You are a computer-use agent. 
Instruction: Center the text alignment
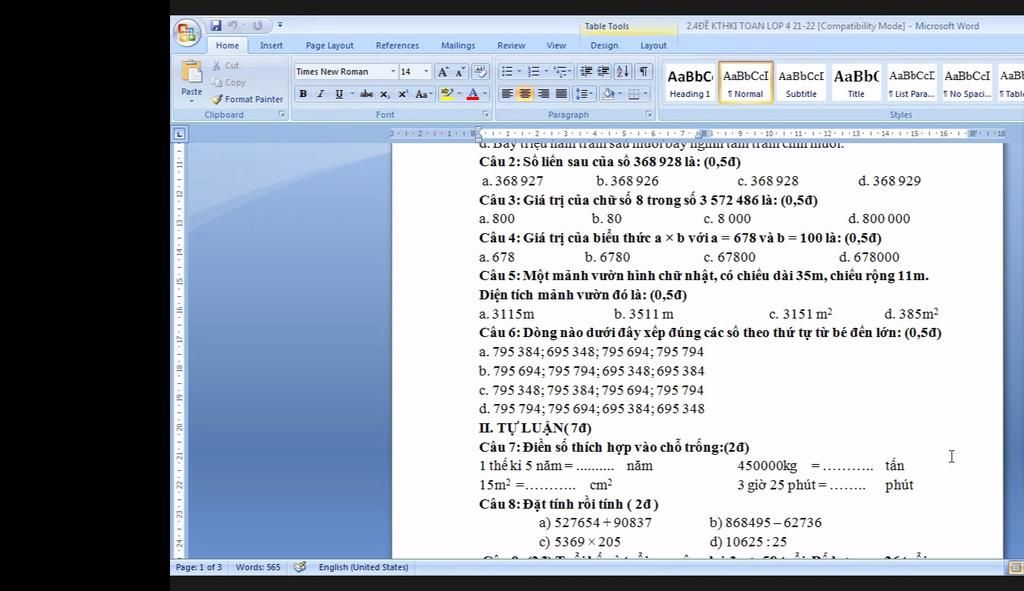[x=524, y=94]
